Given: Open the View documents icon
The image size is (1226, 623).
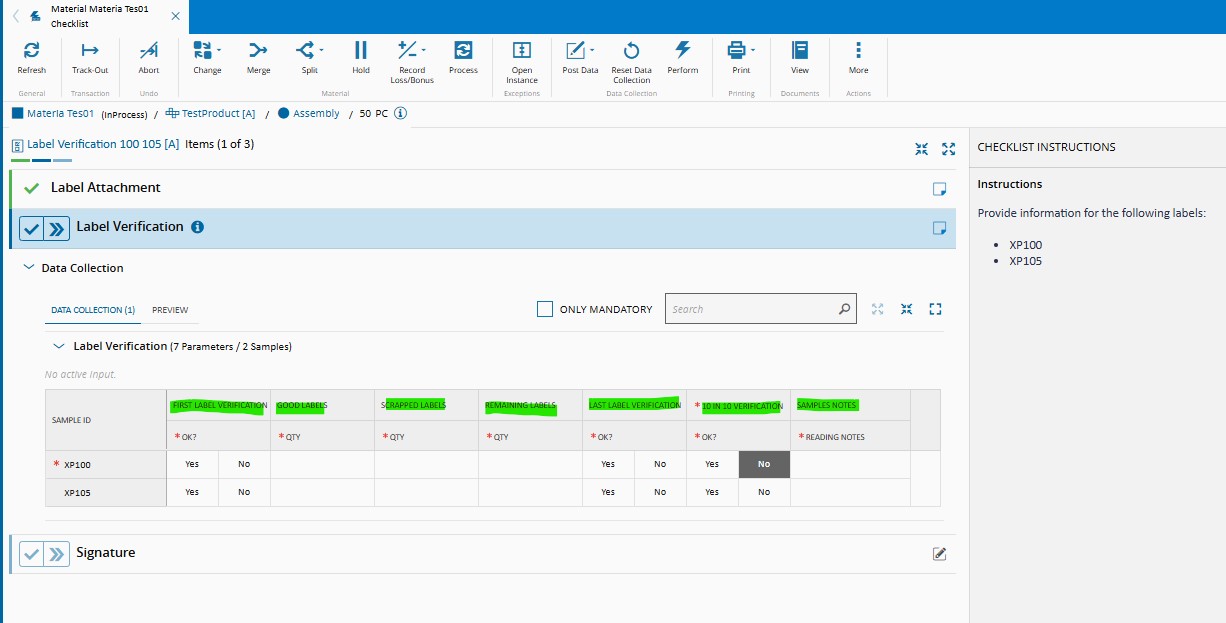Looking at the screenshot, I should [800, 51].
